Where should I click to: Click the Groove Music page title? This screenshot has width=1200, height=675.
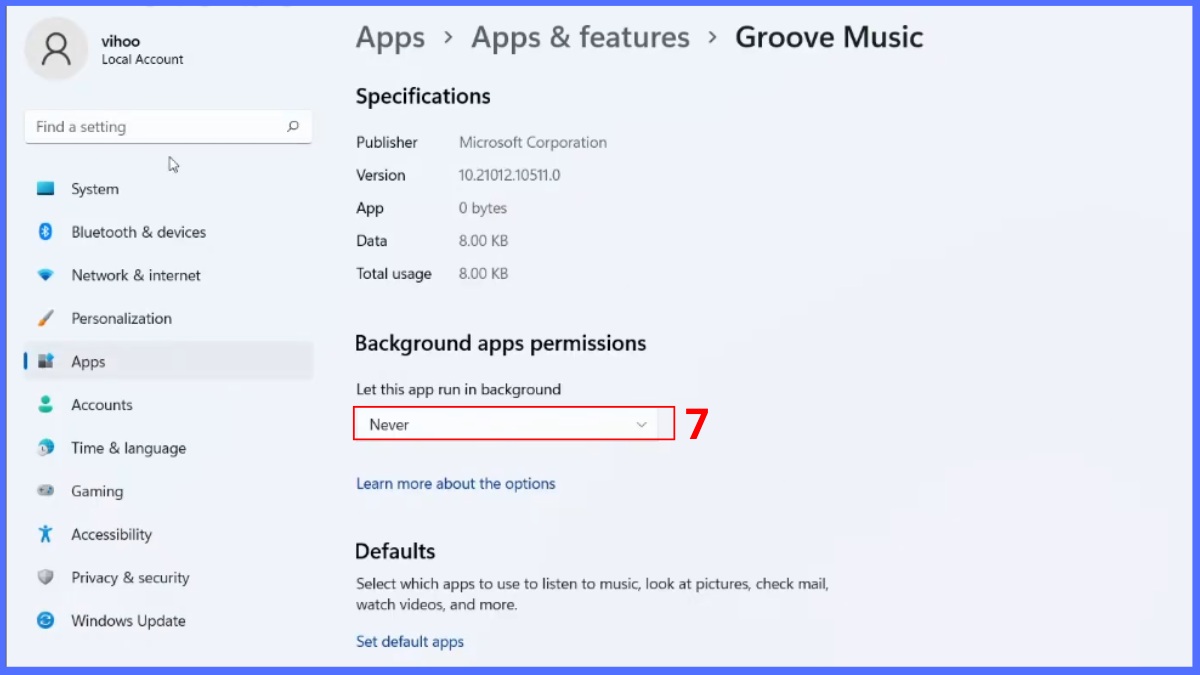click(829, 38)
